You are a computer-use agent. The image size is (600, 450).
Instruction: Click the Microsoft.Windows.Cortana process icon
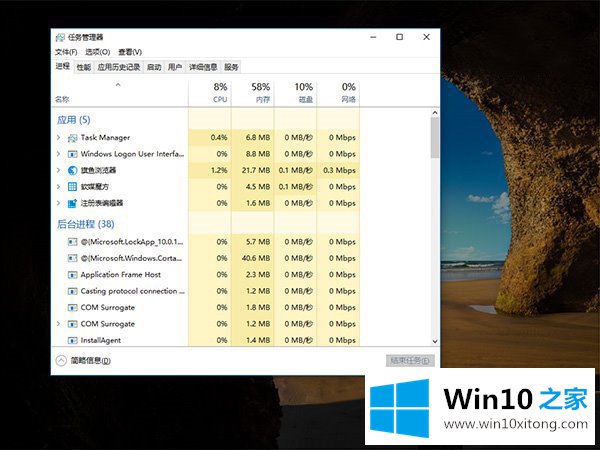point(72,258)
